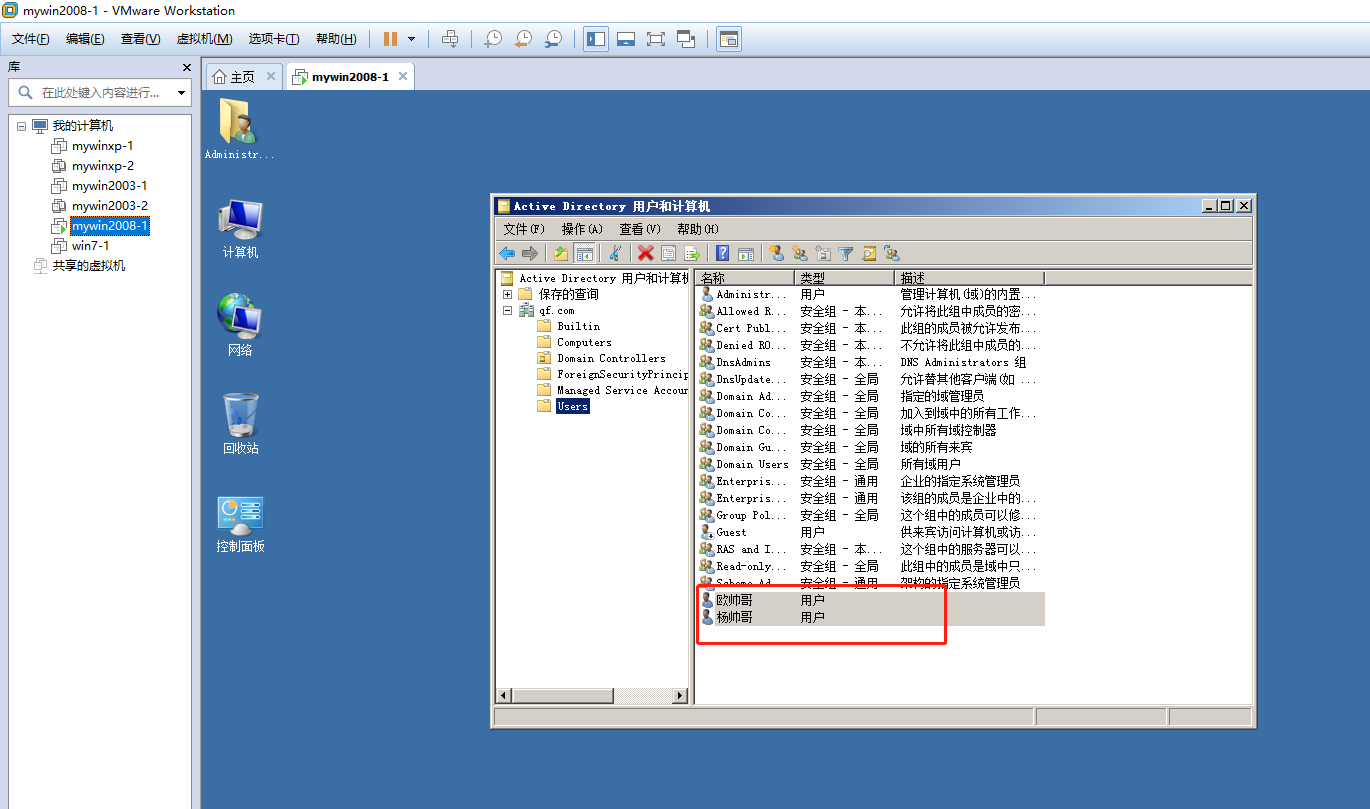The width and height of the screenshot is (1370, 809).
Task: Click the 控制面板 desktop icon
Action: (x=240, y=524)
